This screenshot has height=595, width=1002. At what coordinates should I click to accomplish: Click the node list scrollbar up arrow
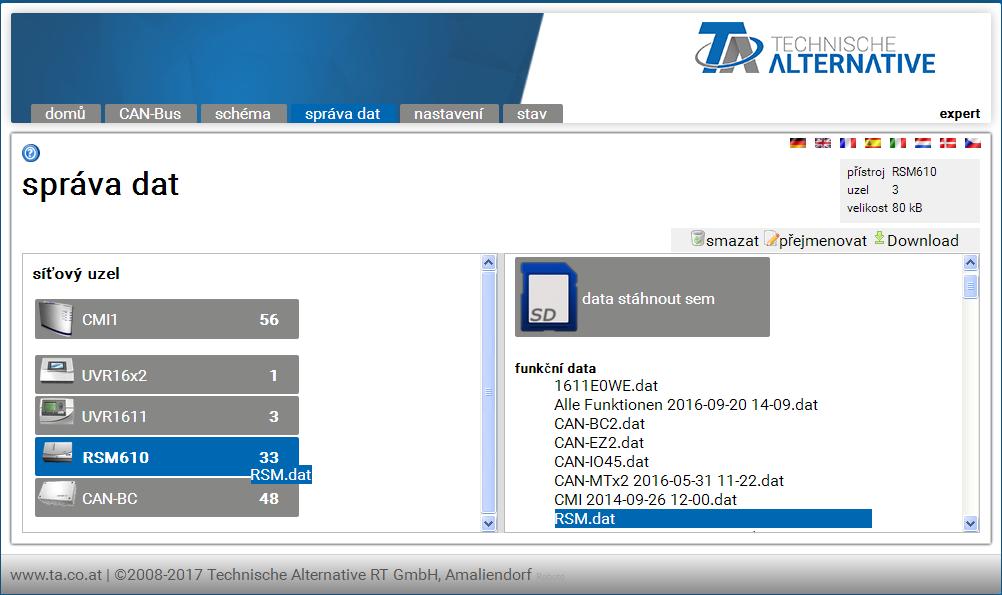point(489,263)
